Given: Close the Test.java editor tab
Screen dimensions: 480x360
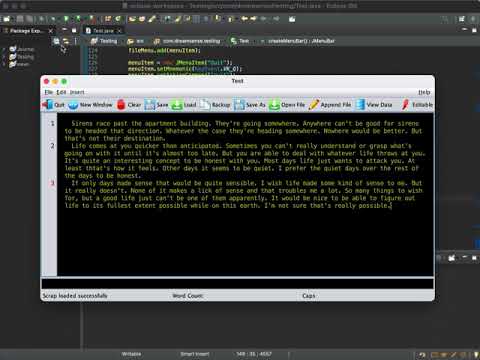Looking at the screenshot, I should [119, 31].
